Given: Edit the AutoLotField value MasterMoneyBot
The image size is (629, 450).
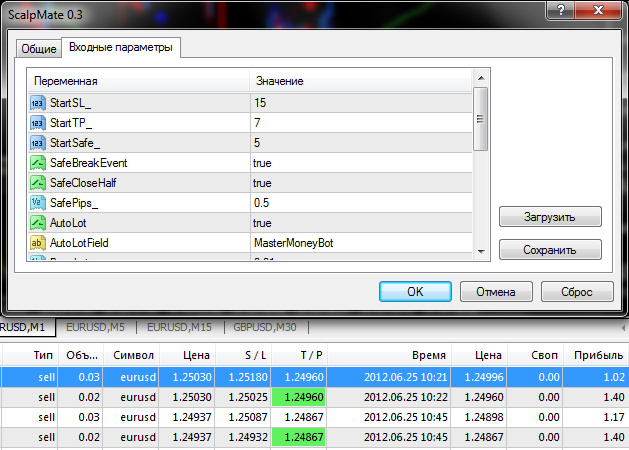Looking at the screenshot, I should pos(361,243).
